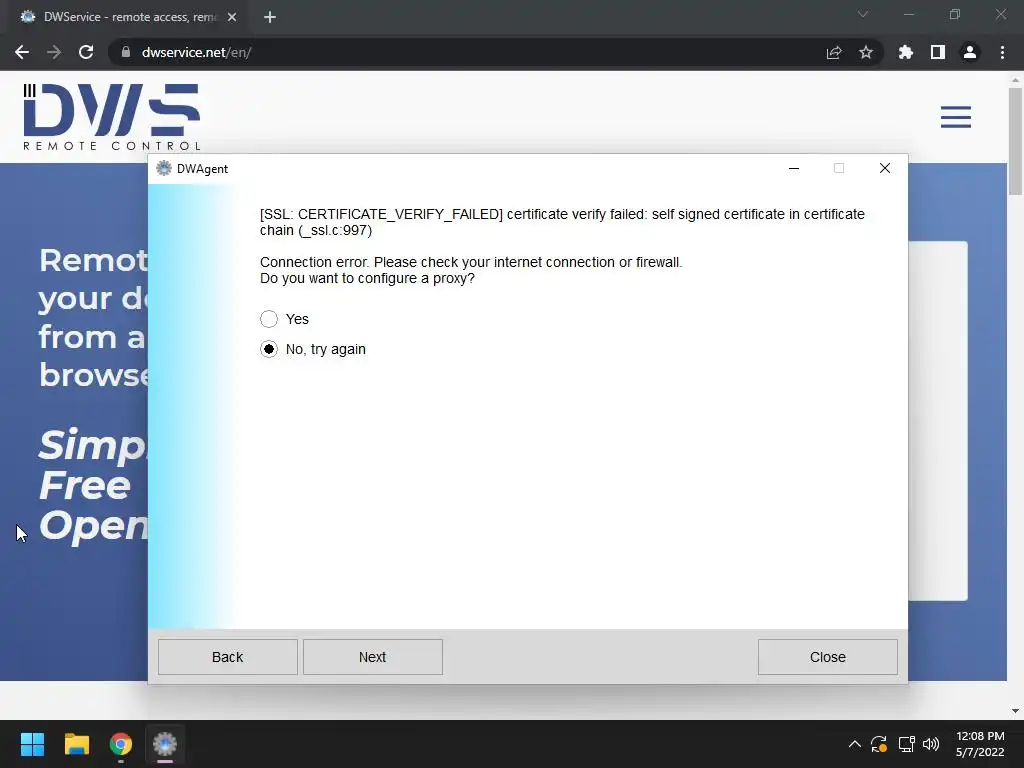Click the Windows Update tray icon
The image size is (1024, 768).
pos(879,744)
